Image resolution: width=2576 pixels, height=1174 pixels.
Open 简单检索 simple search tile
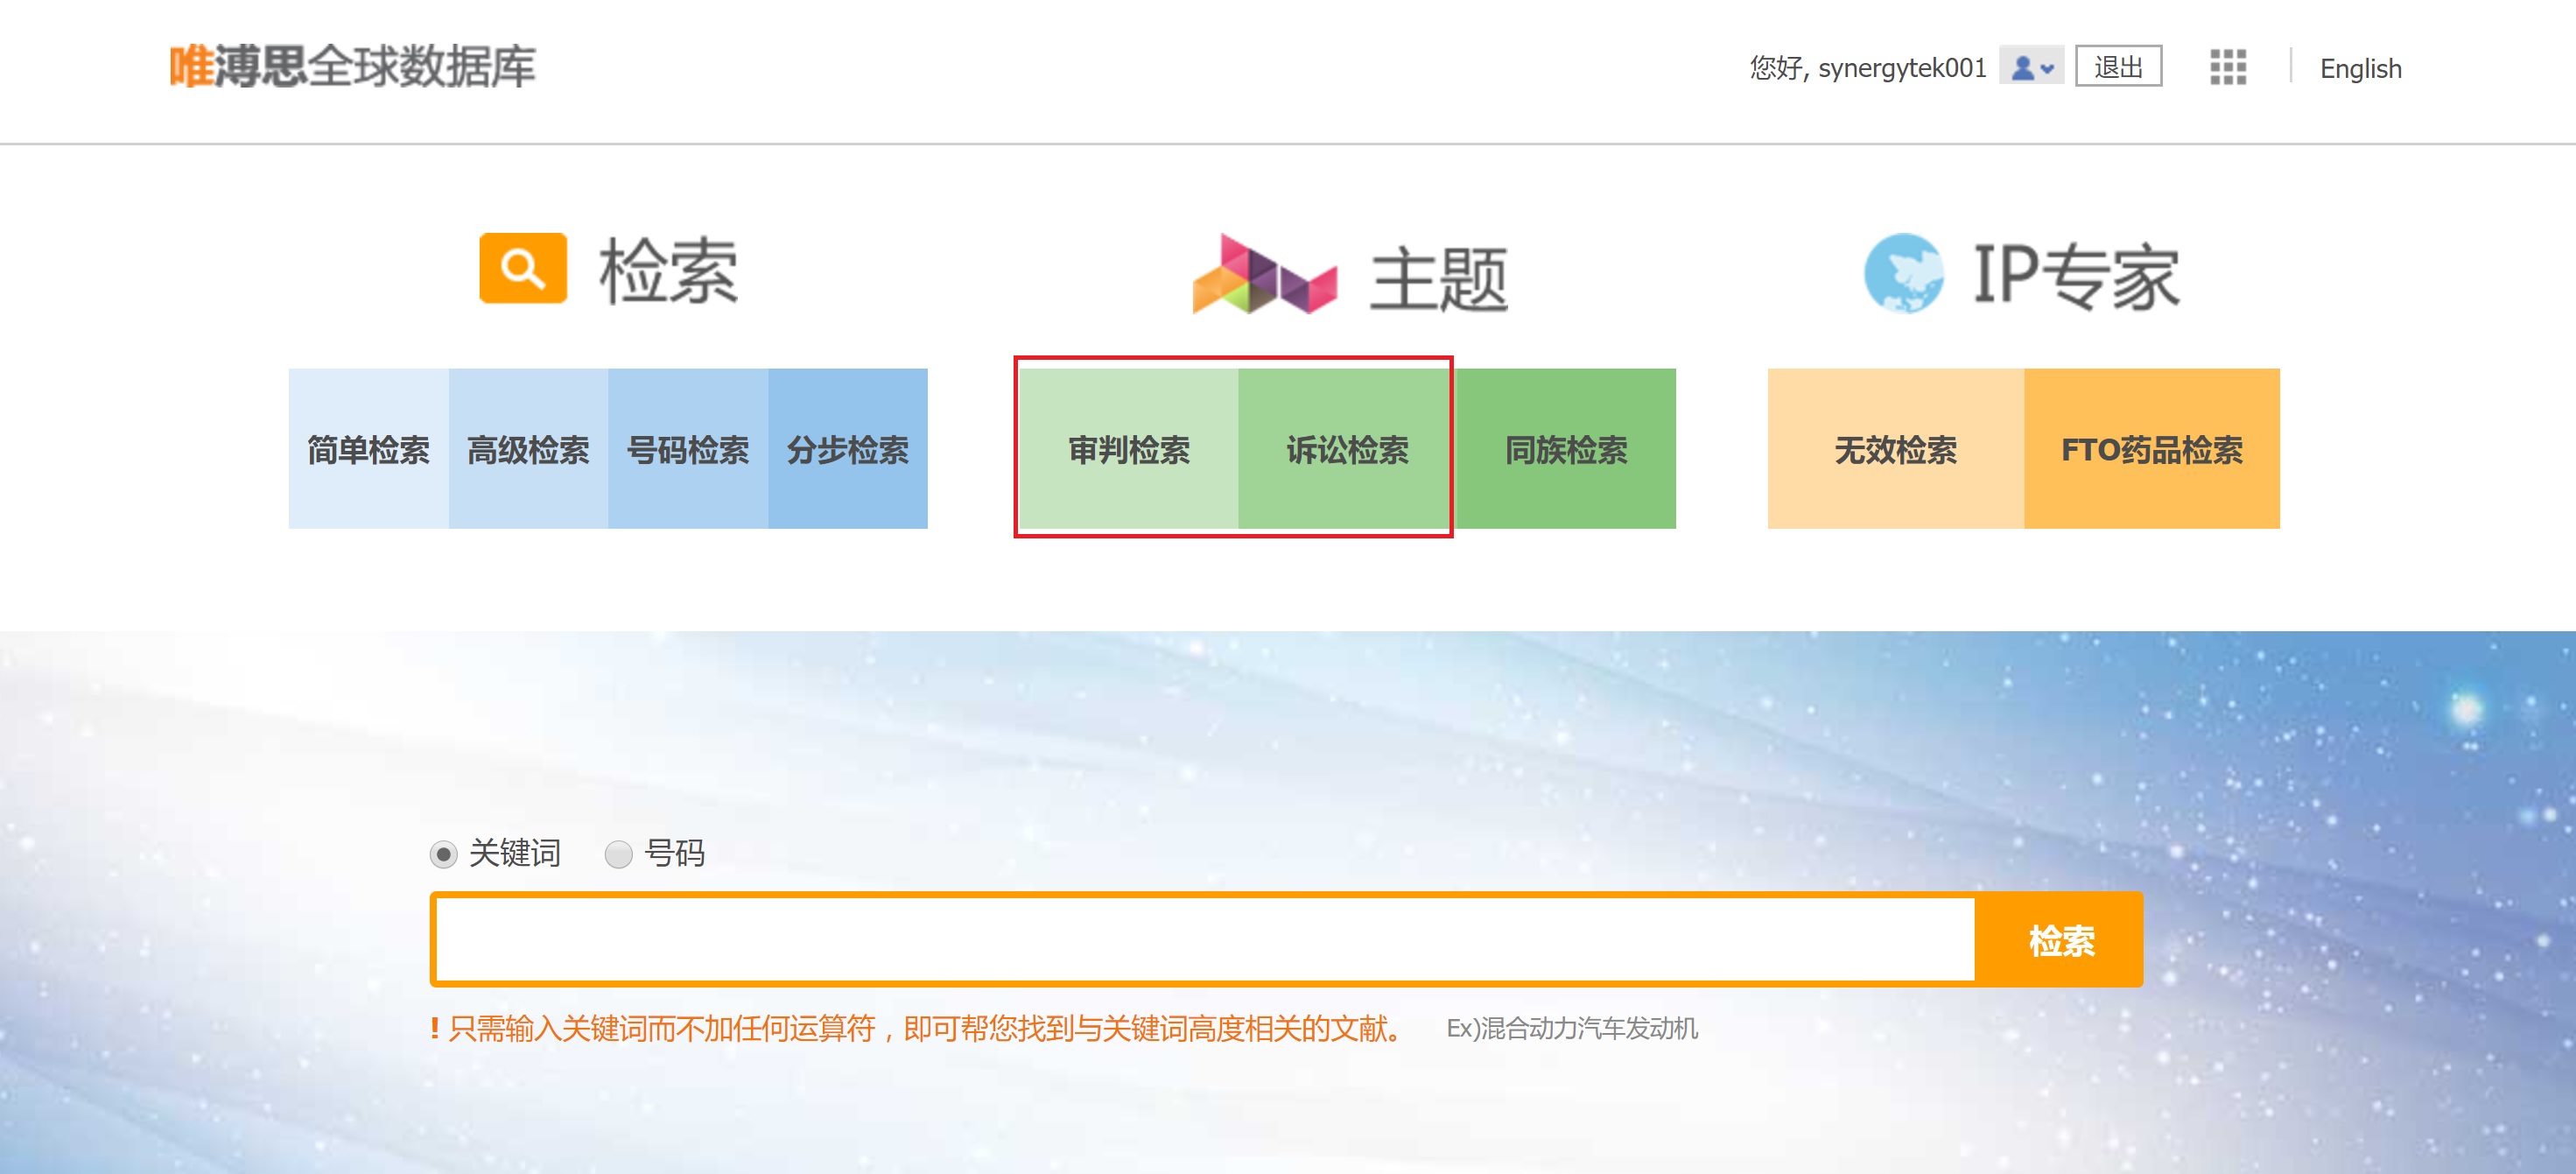(368, 449)
